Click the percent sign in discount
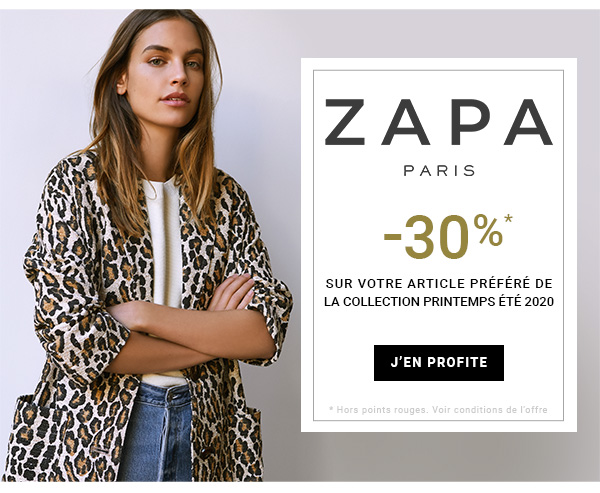Viewport: 600px width, 493px height. pos(488,230)
